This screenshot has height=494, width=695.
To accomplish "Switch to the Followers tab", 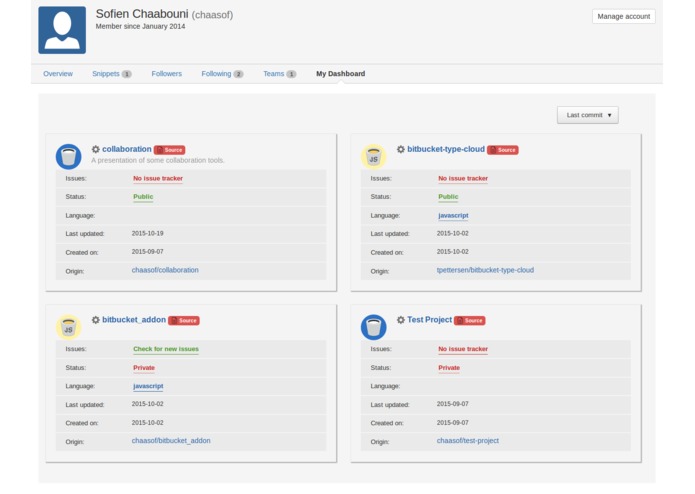I will click(x=167, y=74).
